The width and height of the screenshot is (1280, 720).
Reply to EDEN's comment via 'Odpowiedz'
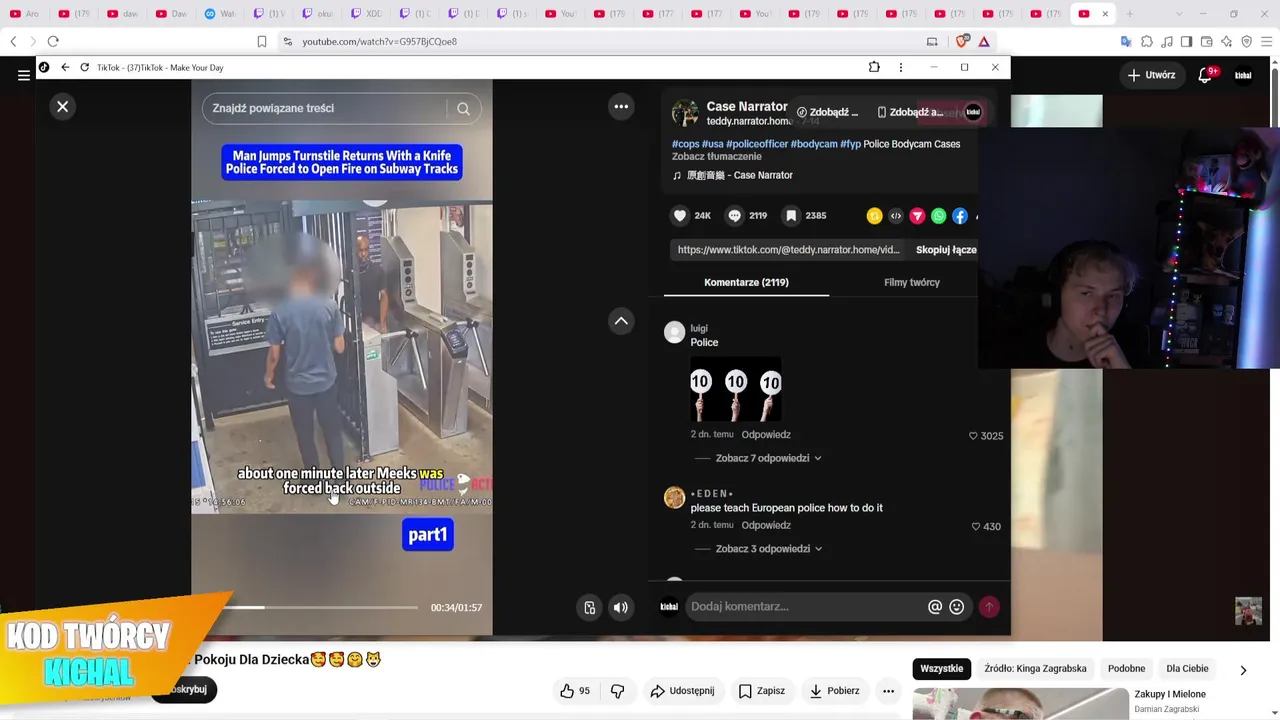pyautogui.click(x=766, y=525)
